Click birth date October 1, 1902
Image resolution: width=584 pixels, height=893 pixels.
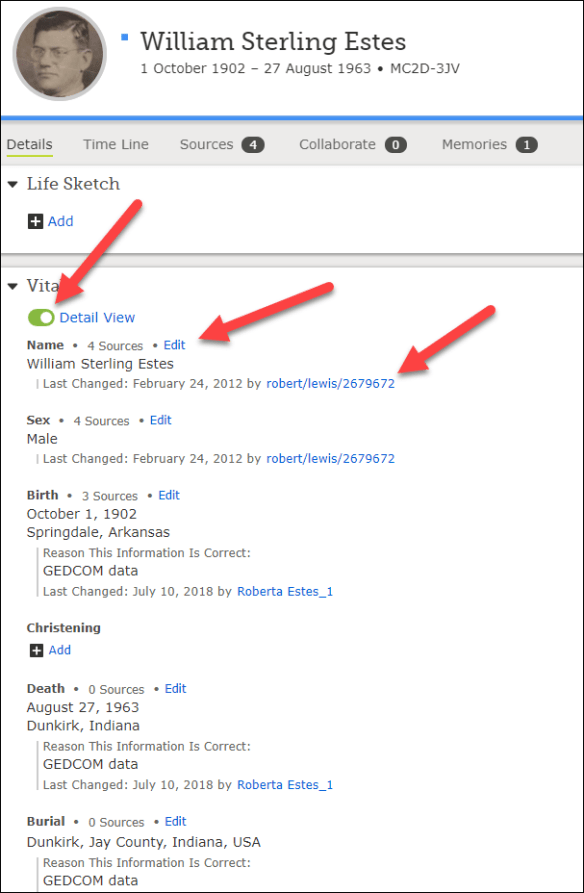click(82, 514)
